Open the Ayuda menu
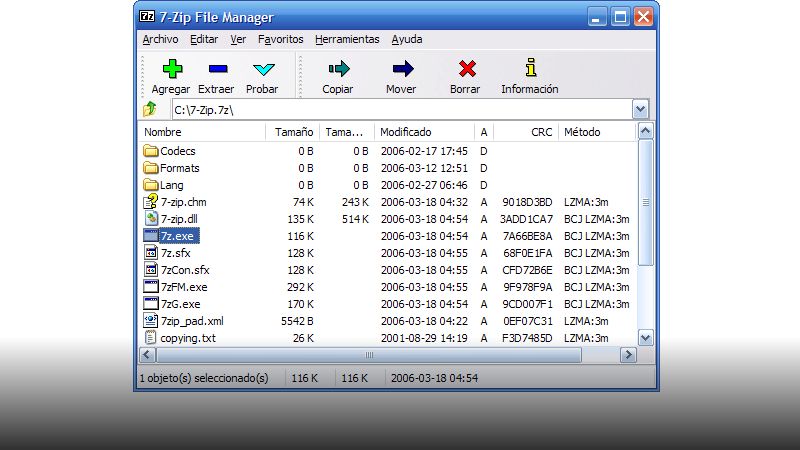Image resolution: width=800 pixels, height=450 pixels. 407,39
